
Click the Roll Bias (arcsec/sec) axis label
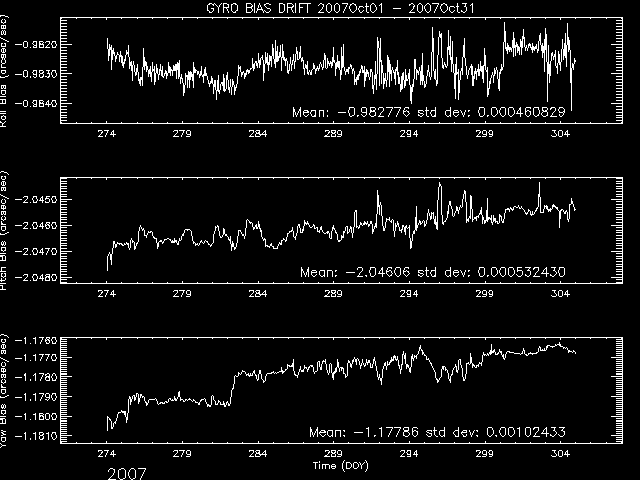(4, 70)
